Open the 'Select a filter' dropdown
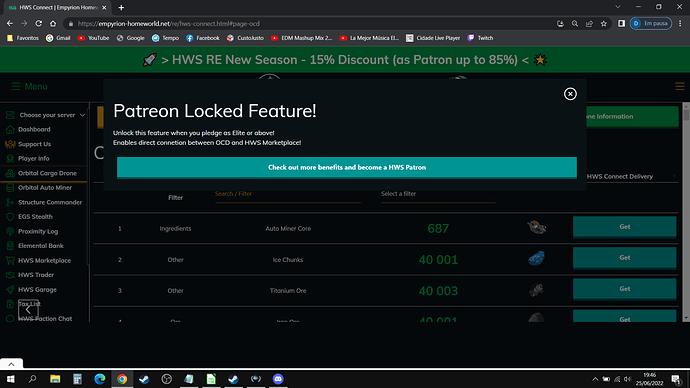Image resolution: width=690 pixels, height=388 pixels. coord(438,194)
